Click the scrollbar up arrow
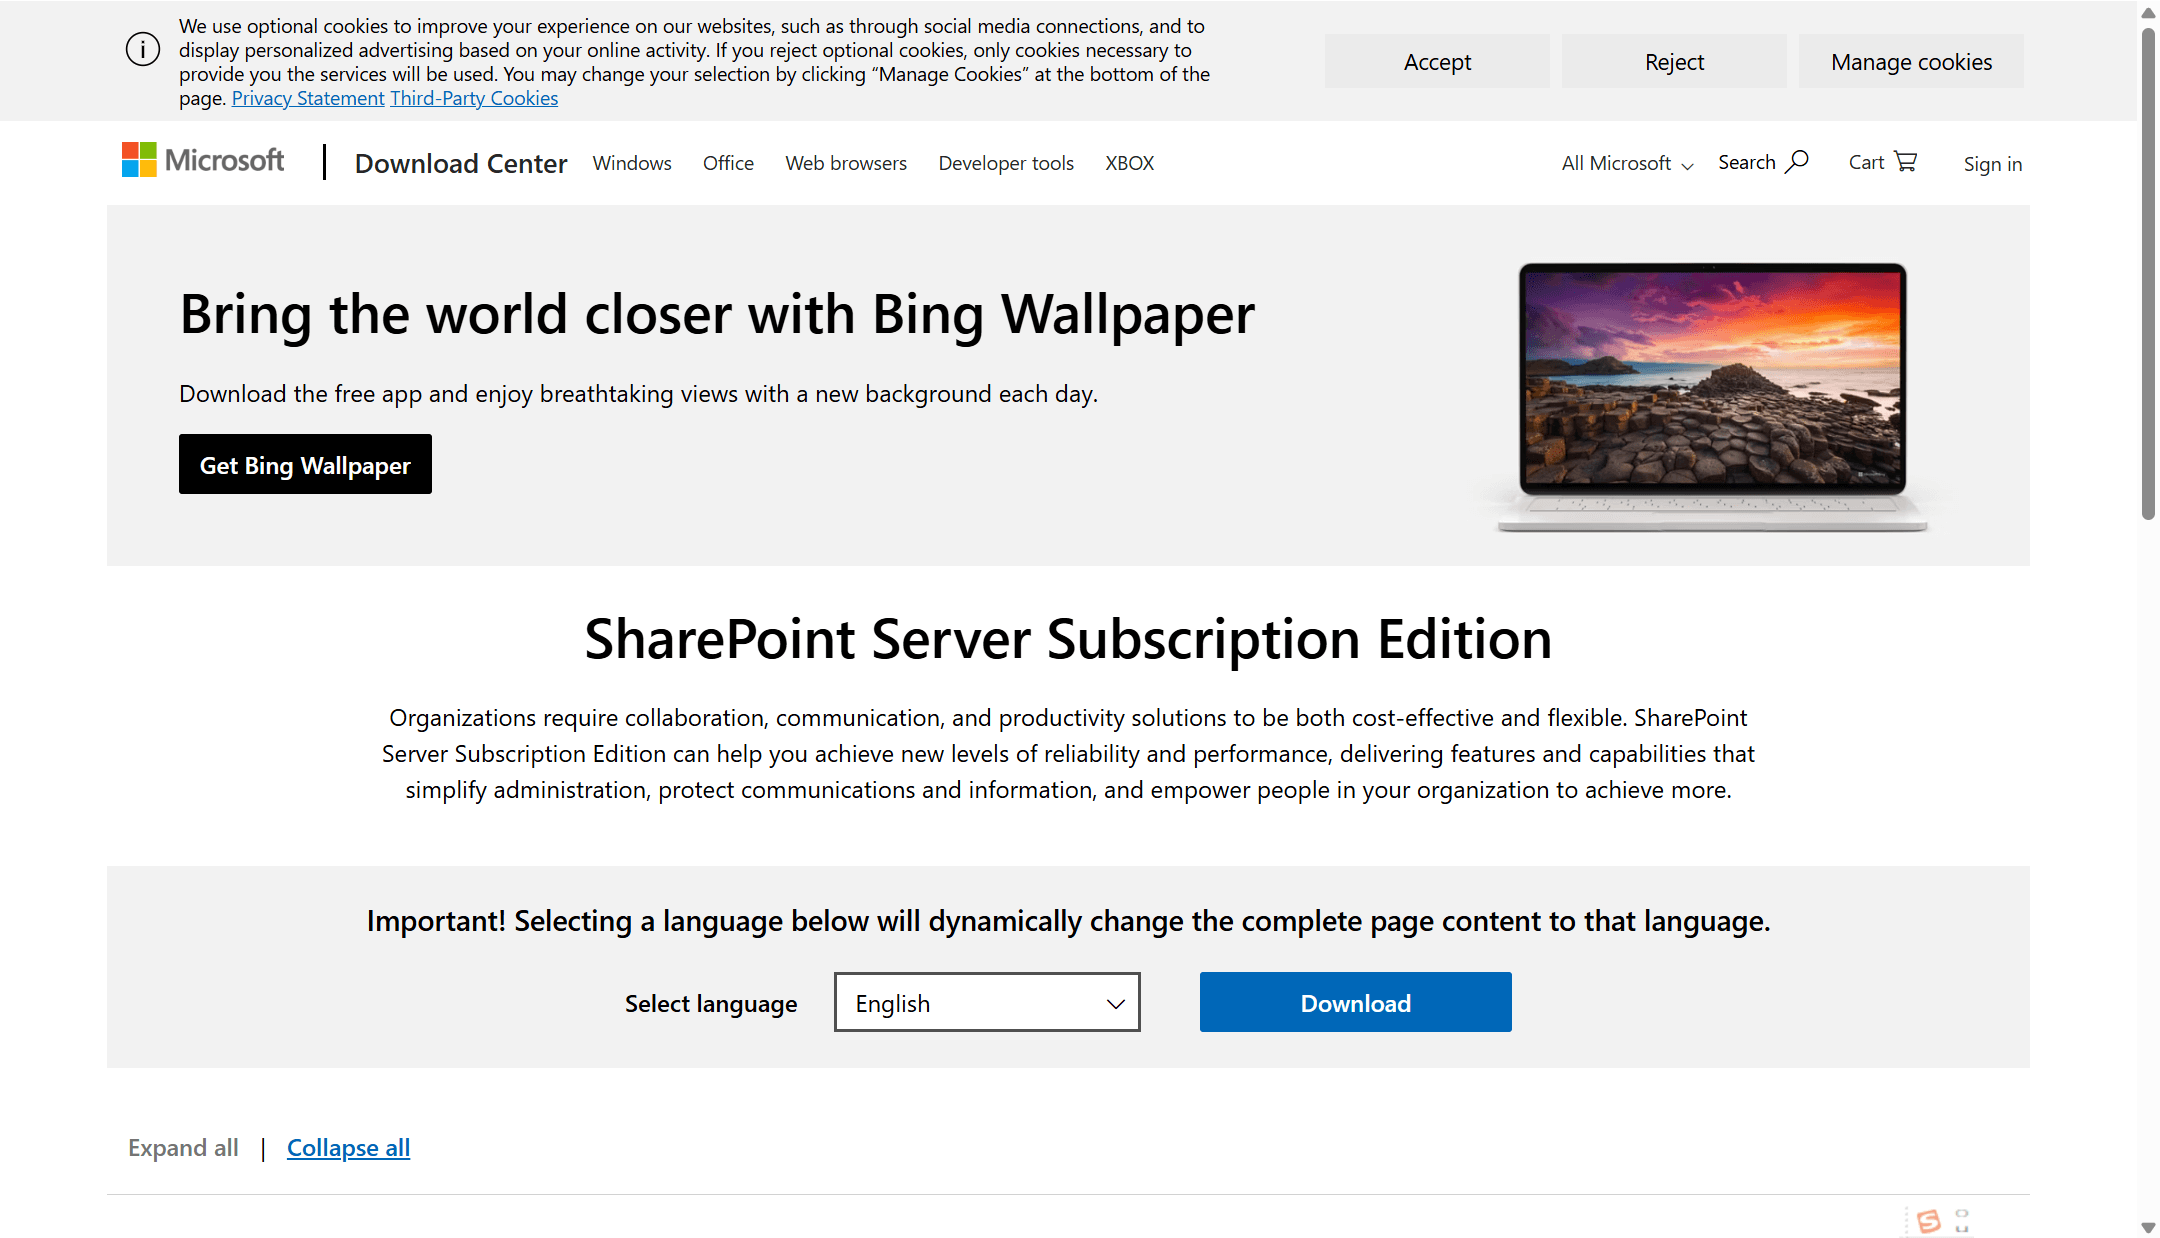2160x1238 pixels. pyautogui.click(x=2148, y=13)
